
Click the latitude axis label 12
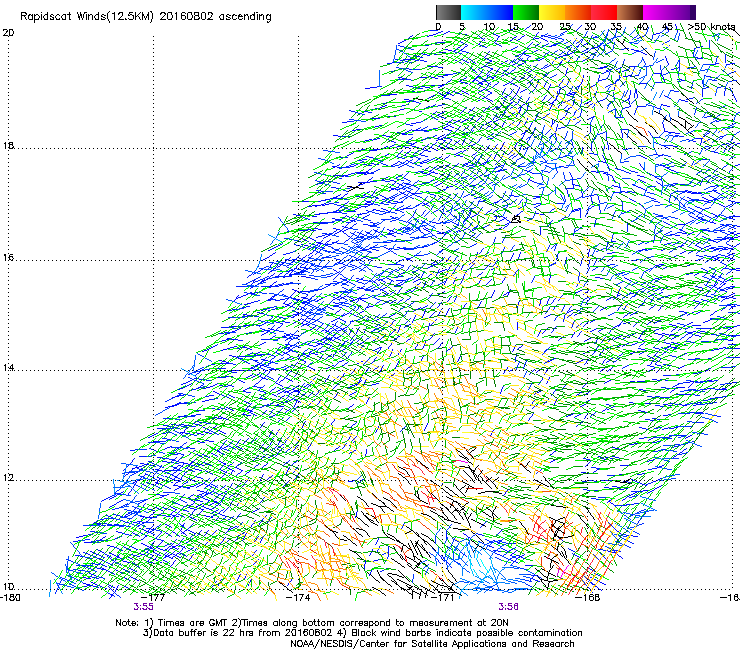coord(8,478)
